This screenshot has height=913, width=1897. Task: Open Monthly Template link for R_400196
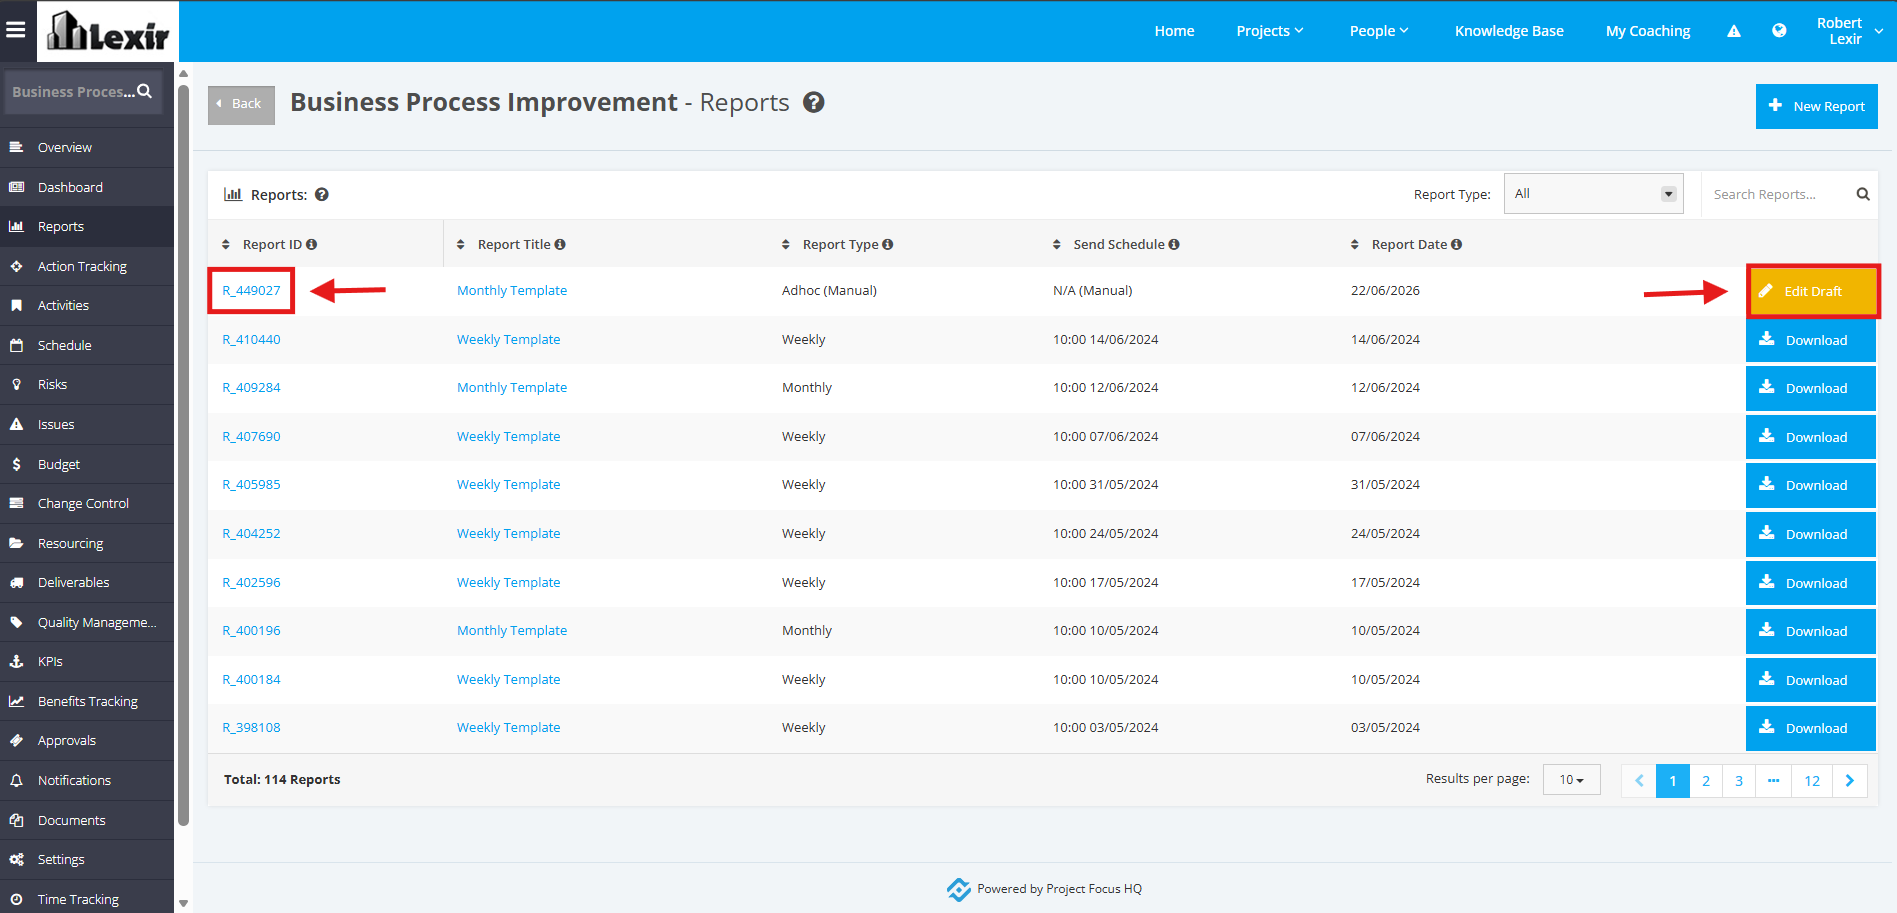pyautogui.click(x=512, y=631)
